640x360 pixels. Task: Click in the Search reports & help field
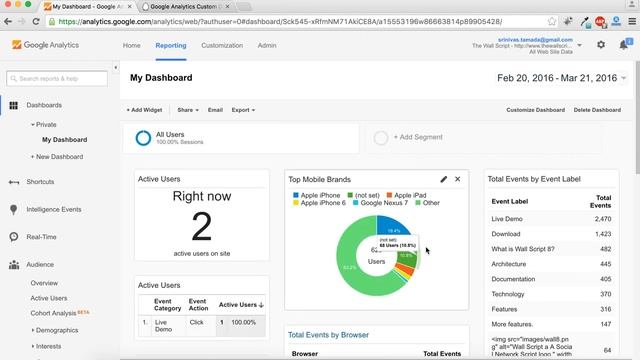pos(57,79)
